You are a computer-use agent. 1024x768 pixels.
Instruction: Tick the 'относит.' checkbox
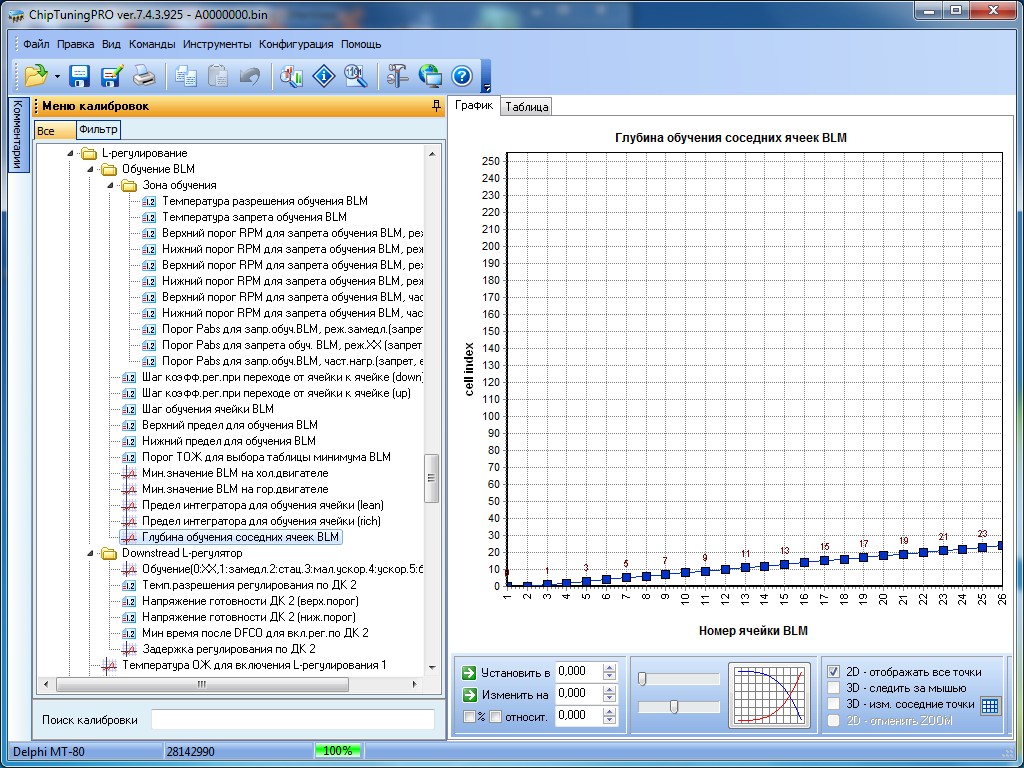495,716
